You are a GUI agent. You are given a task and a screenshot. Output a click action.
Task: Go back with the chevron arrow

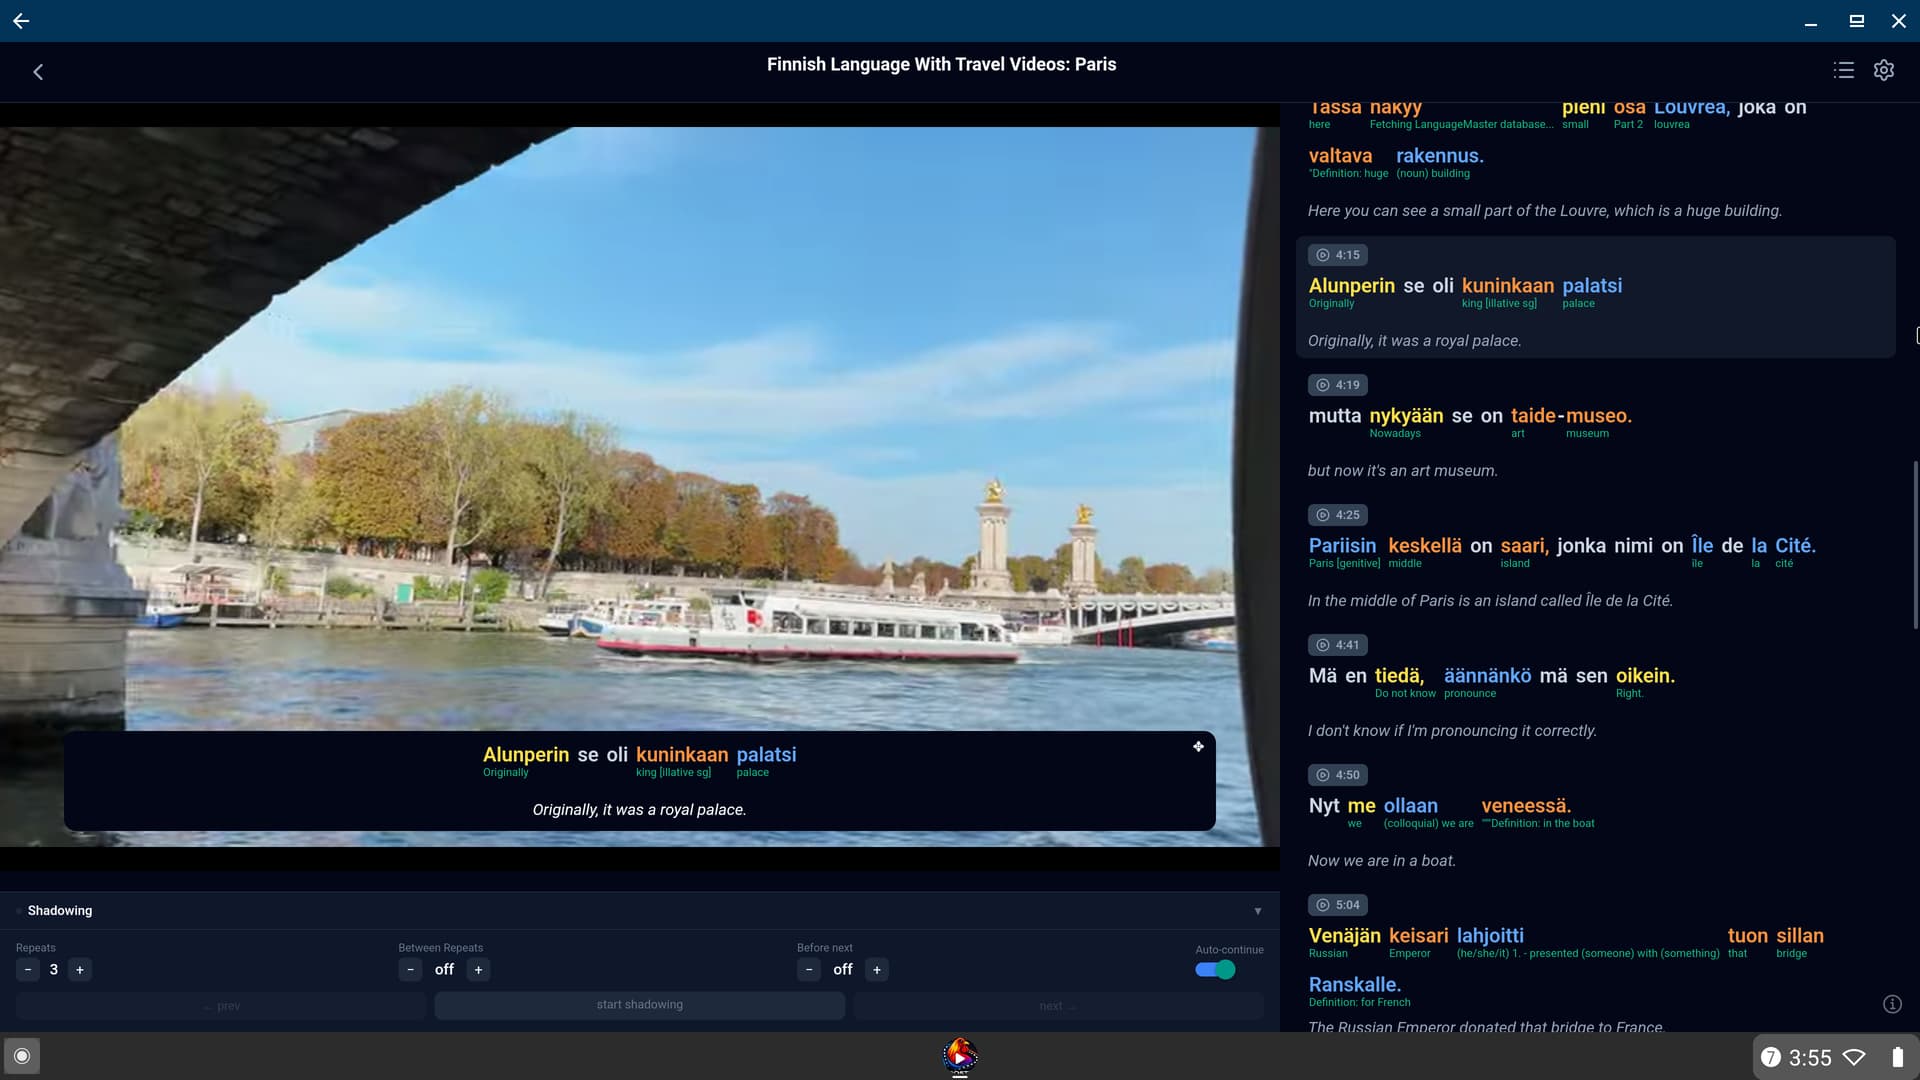(38, 72)
